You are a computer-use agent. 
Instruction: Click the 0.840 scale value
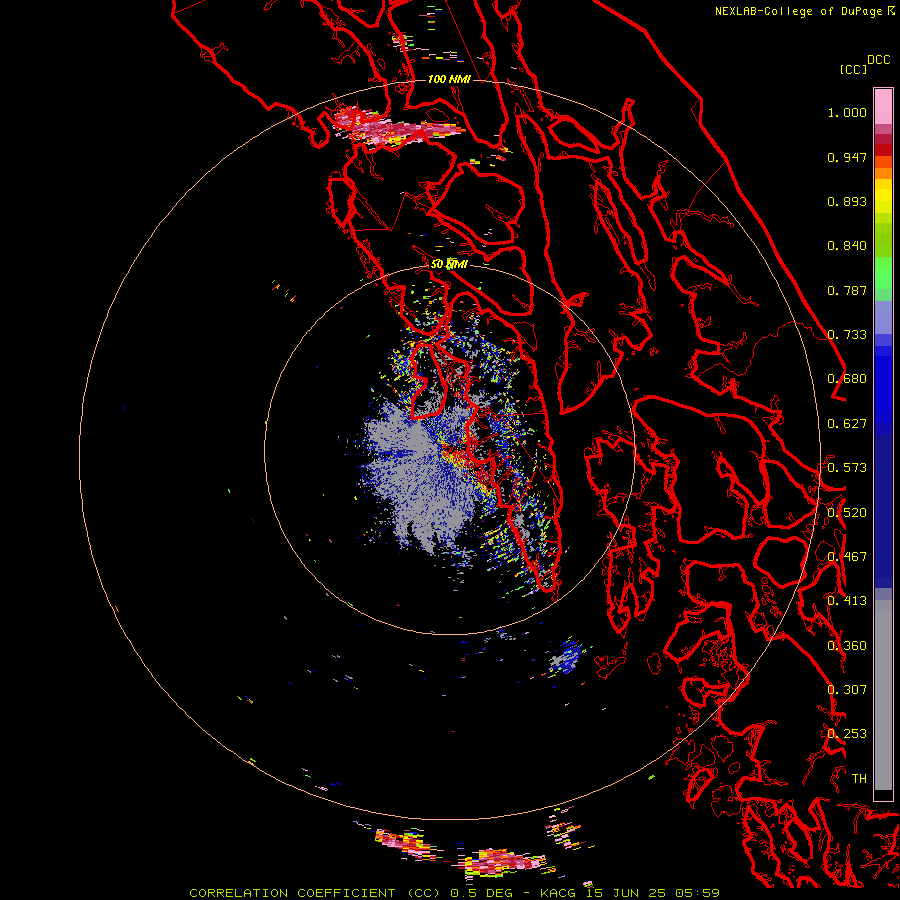847,246
